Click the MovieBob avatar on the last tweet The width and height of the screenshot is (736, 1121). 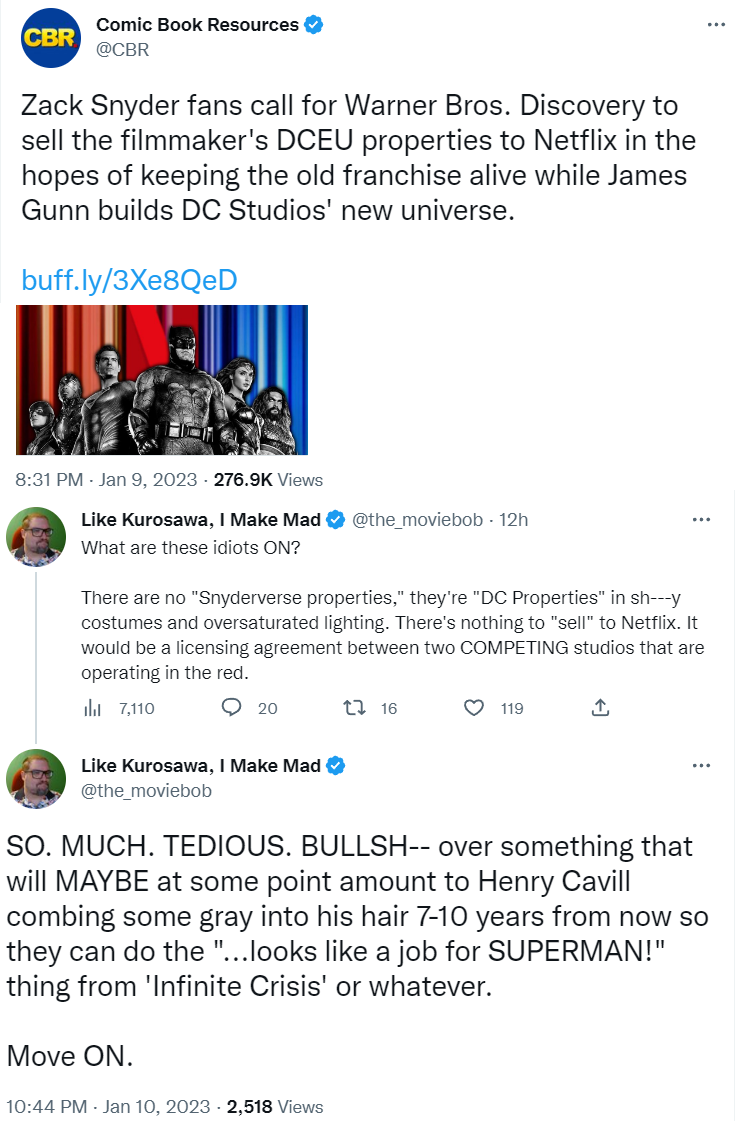pyautogui.click(x=37, y=776)
